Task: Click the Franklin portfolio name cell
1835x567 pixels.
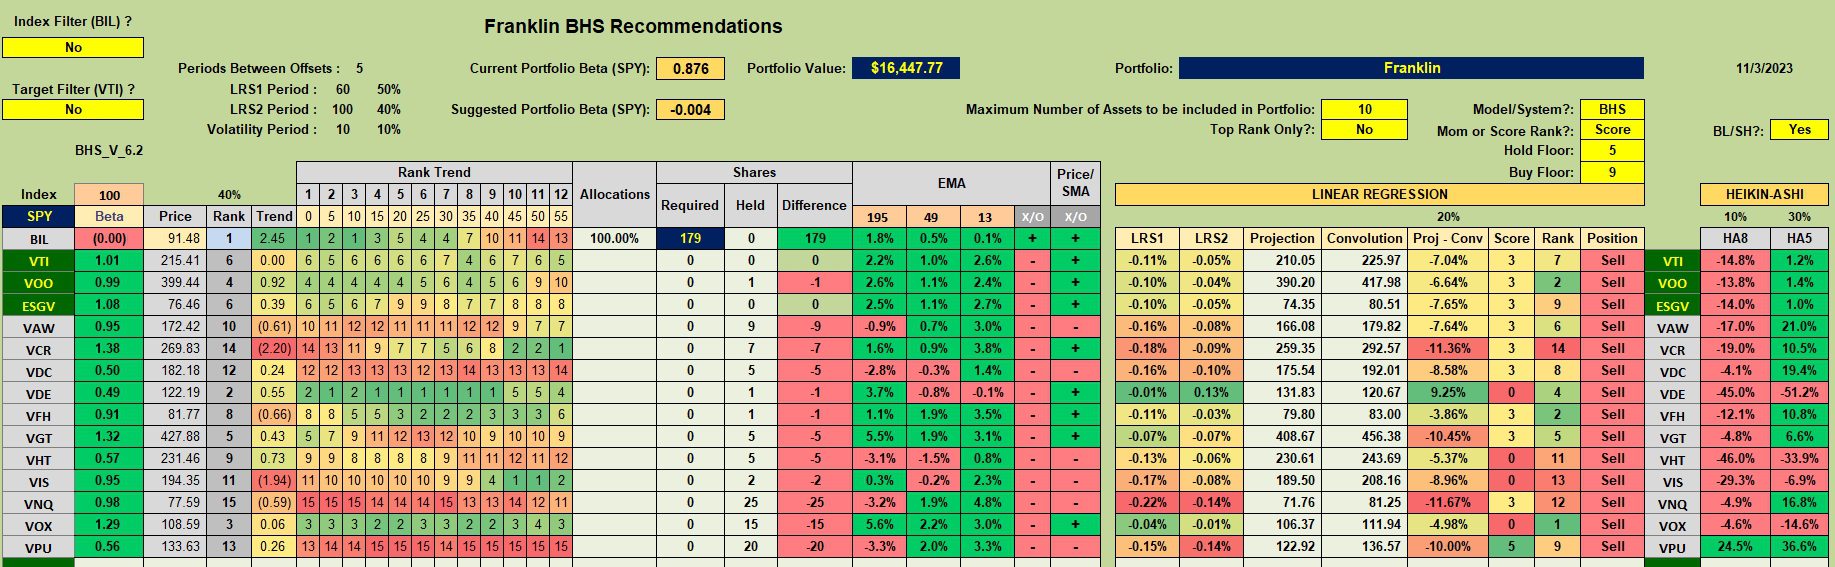Action: (1411, 68)
